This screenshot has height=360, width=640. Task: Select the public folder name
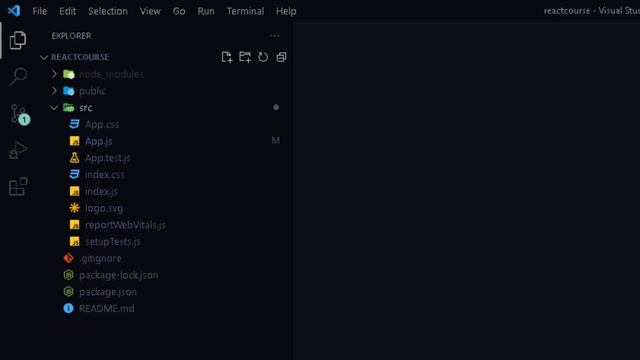92,91
